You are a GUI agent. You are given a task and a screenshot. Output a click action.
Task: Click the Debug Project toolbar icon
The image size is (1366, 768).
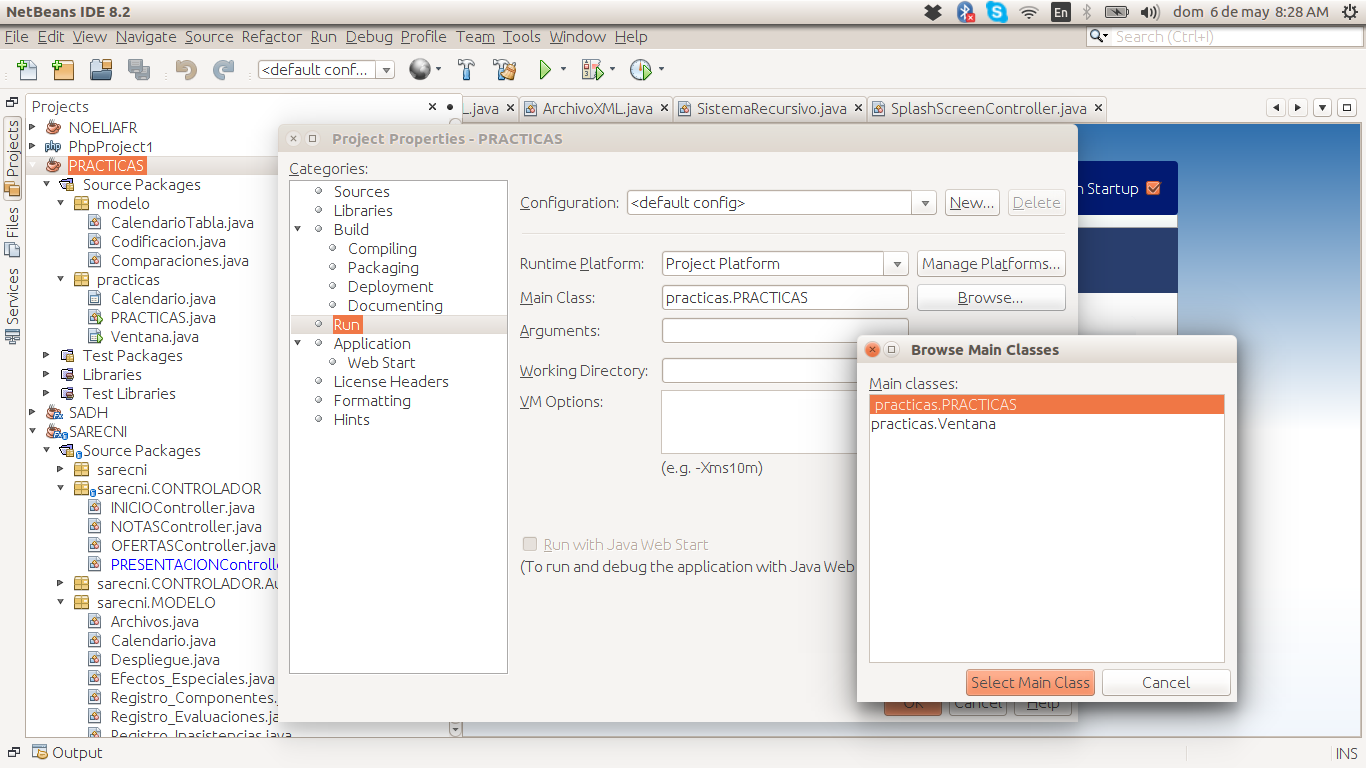coord(592,70)
